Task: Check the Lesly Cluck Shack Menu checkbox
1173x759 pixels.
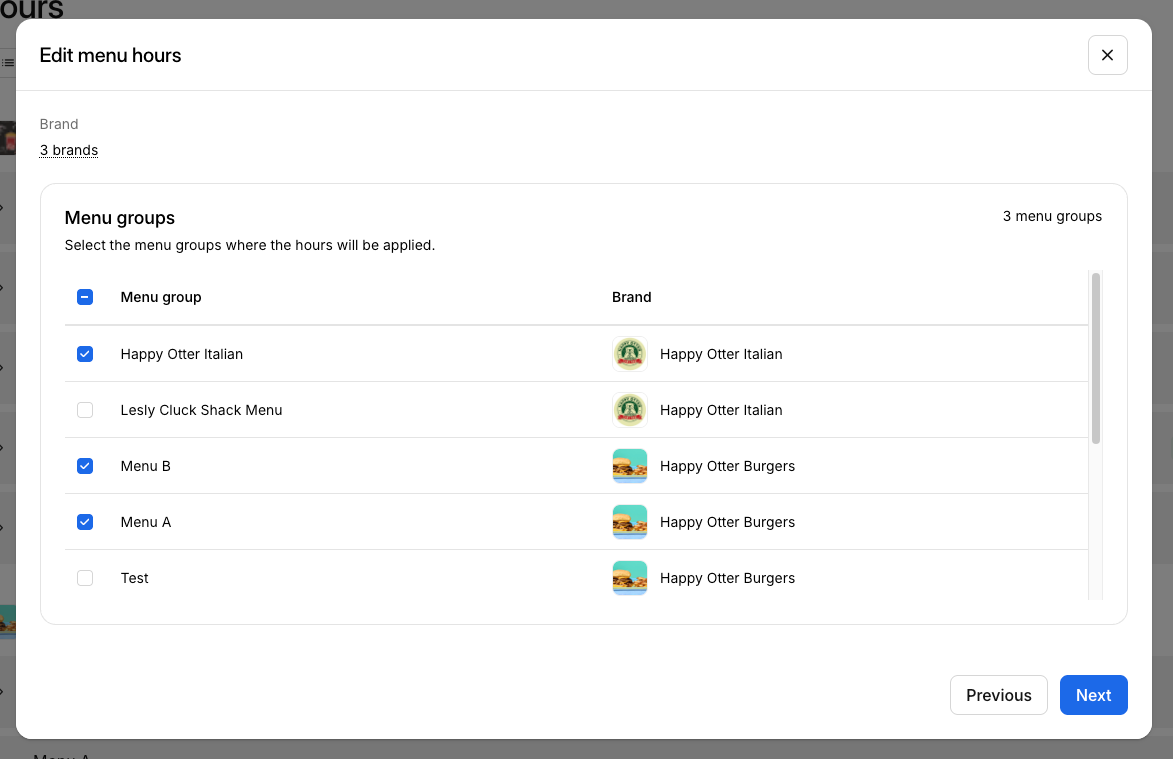Action: [x=85, y=410]
